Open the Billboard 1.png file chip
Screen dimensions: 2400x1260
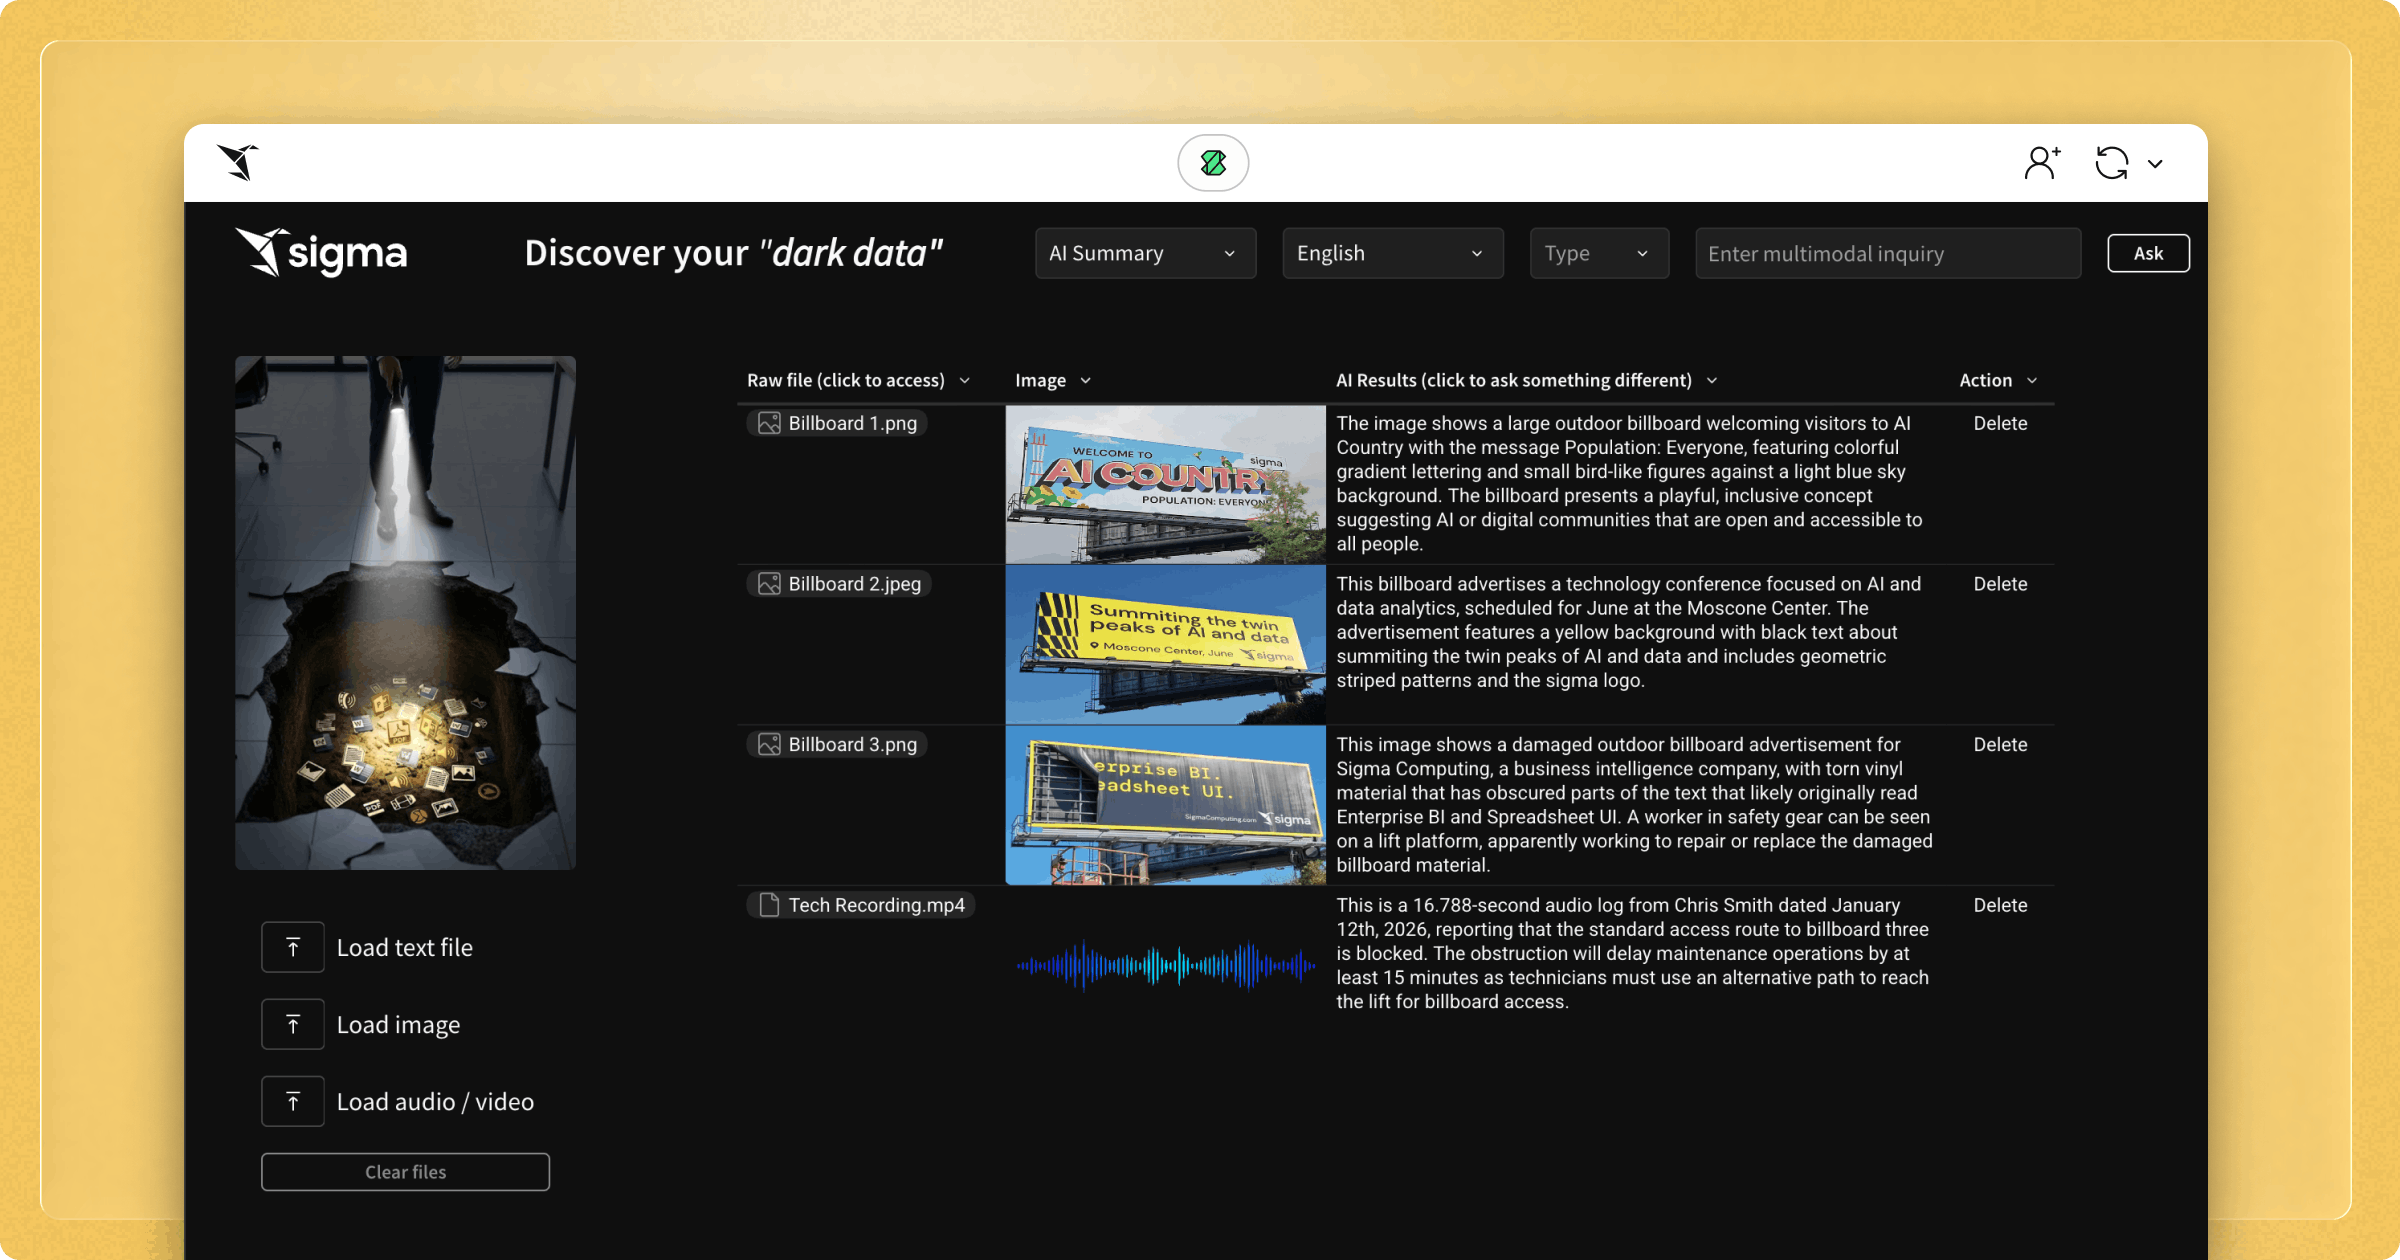[x=838, y=423]
